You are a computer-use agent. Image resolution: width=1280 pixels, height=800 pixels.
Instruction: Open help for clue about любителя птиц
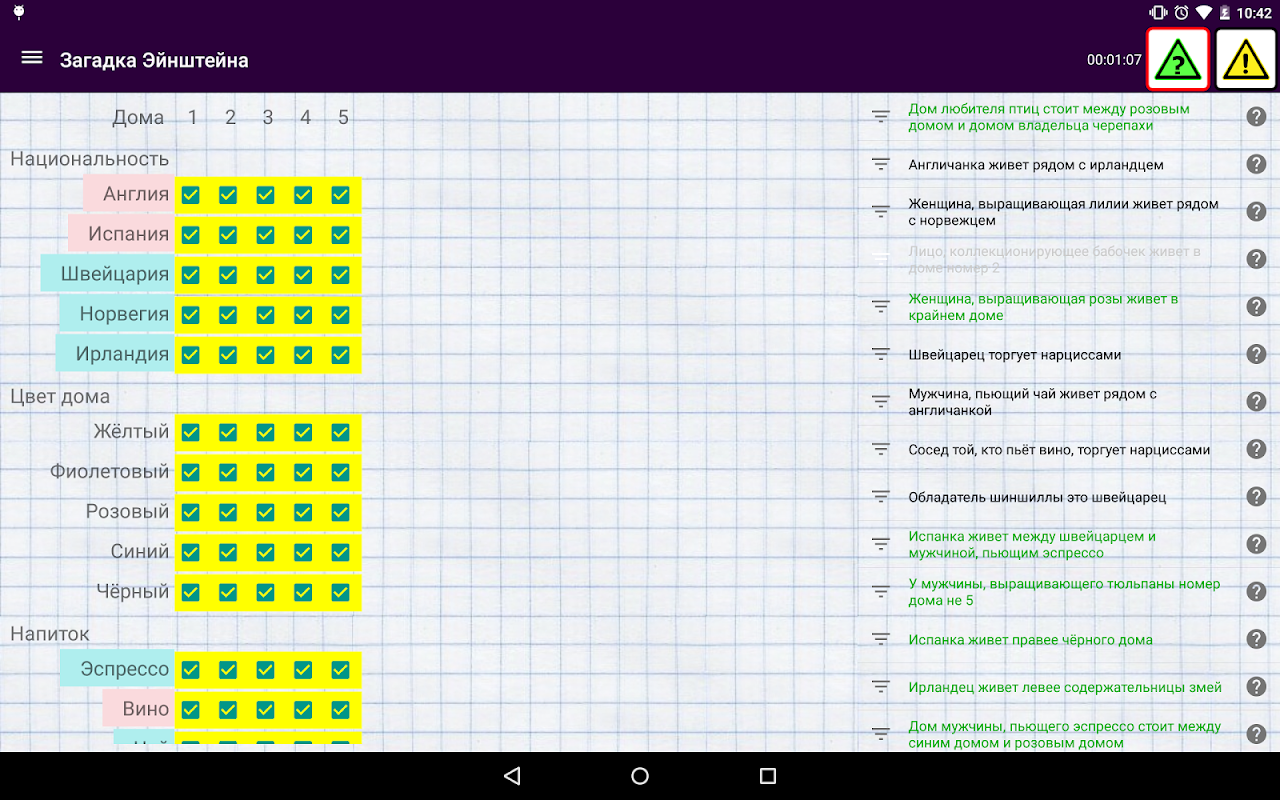coord(1256,117)
